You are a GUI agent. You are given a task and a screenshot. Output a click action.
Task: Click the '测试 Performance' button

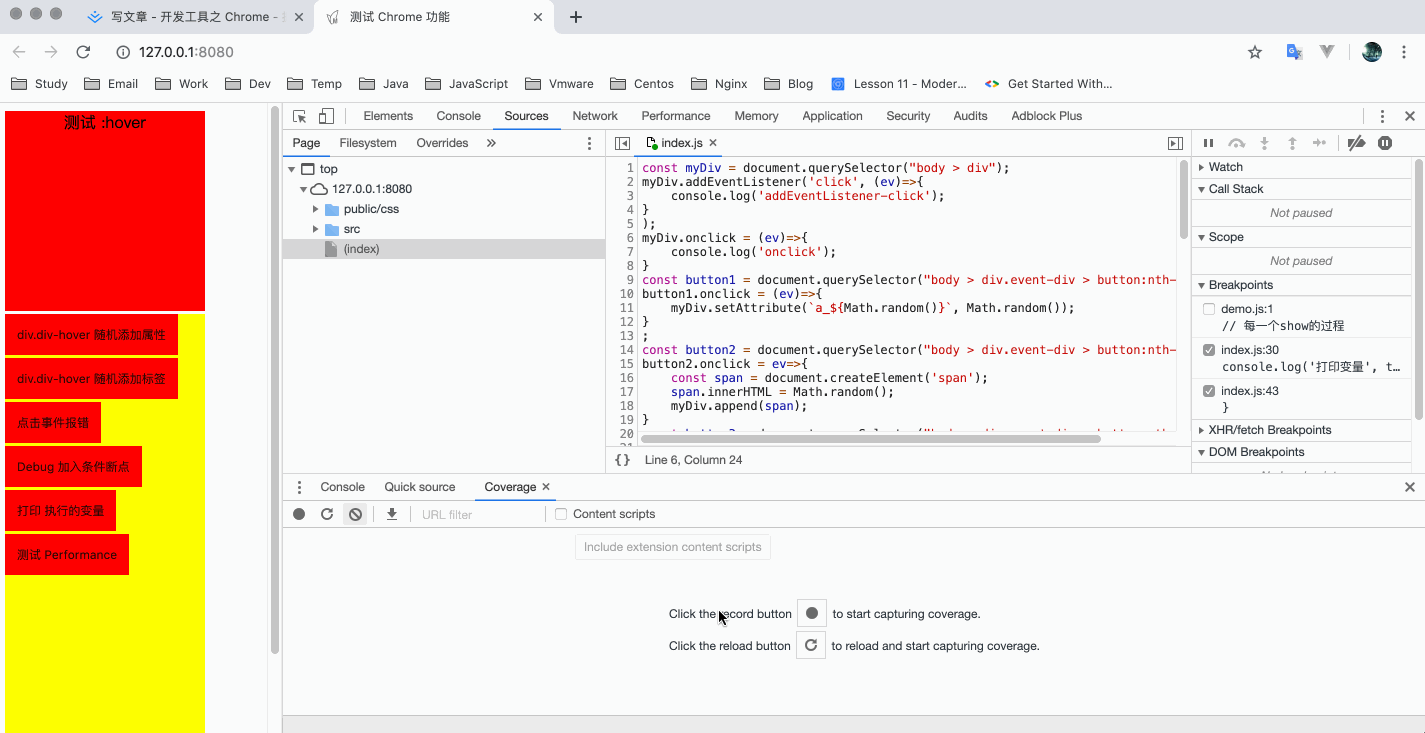67,555
